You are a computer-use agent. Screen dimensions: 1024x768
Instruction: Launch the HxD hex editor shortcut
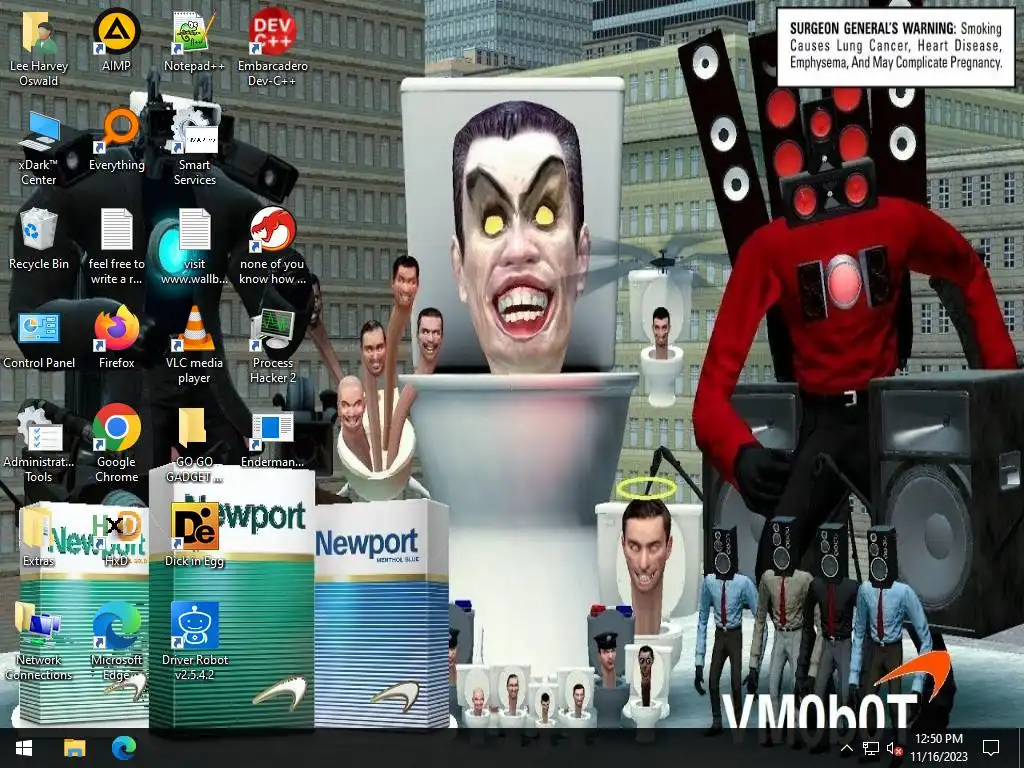[116, 537]
